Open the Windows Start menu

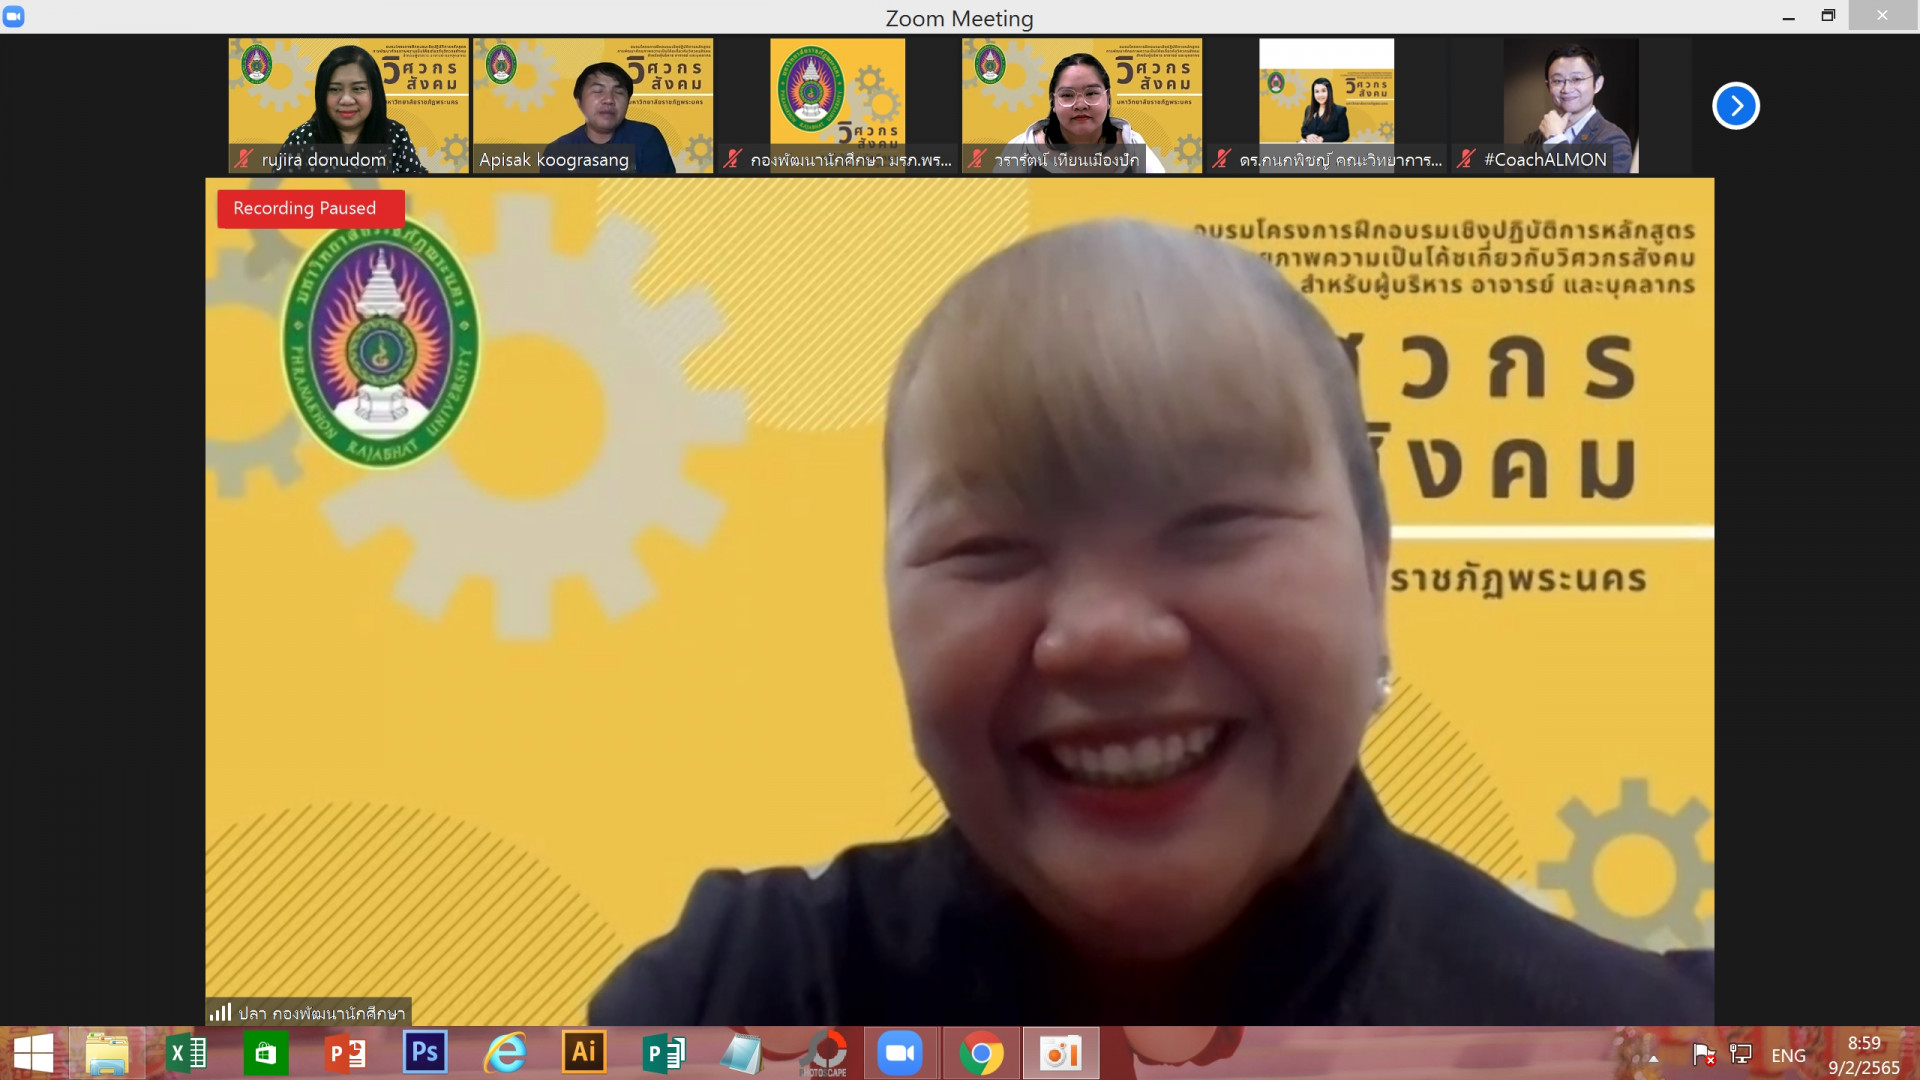[x=33, y=1054]
